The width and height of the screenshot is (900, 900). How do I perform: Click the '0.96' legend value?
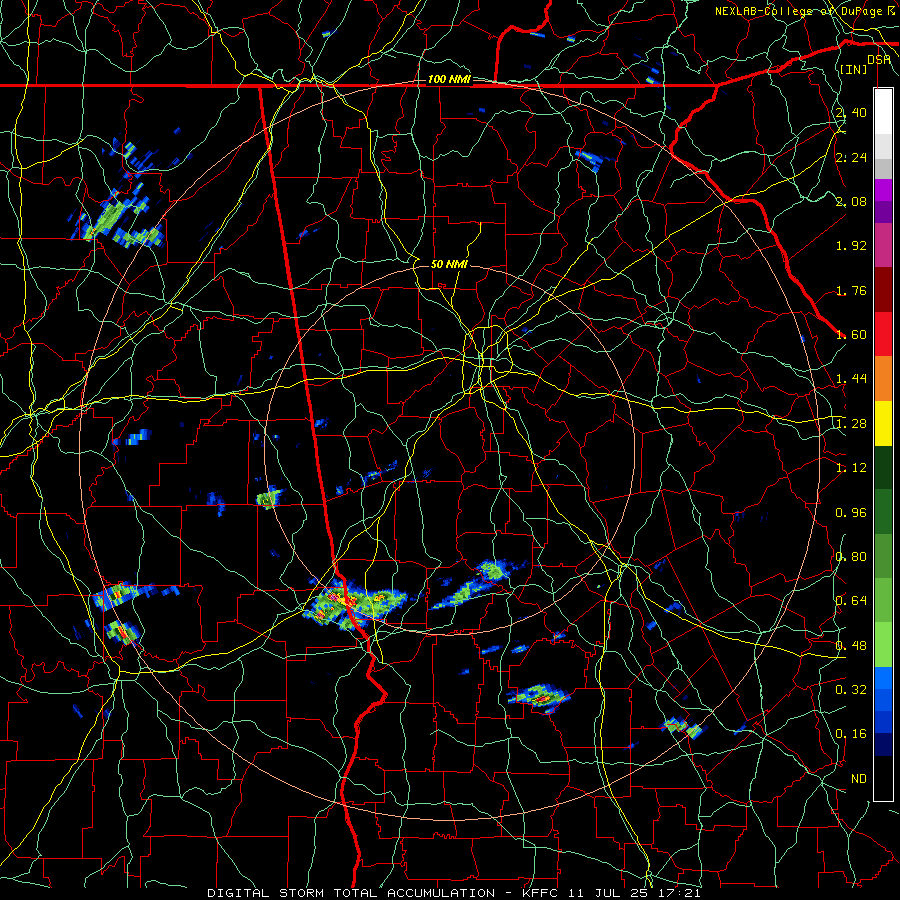coord(851,513)
